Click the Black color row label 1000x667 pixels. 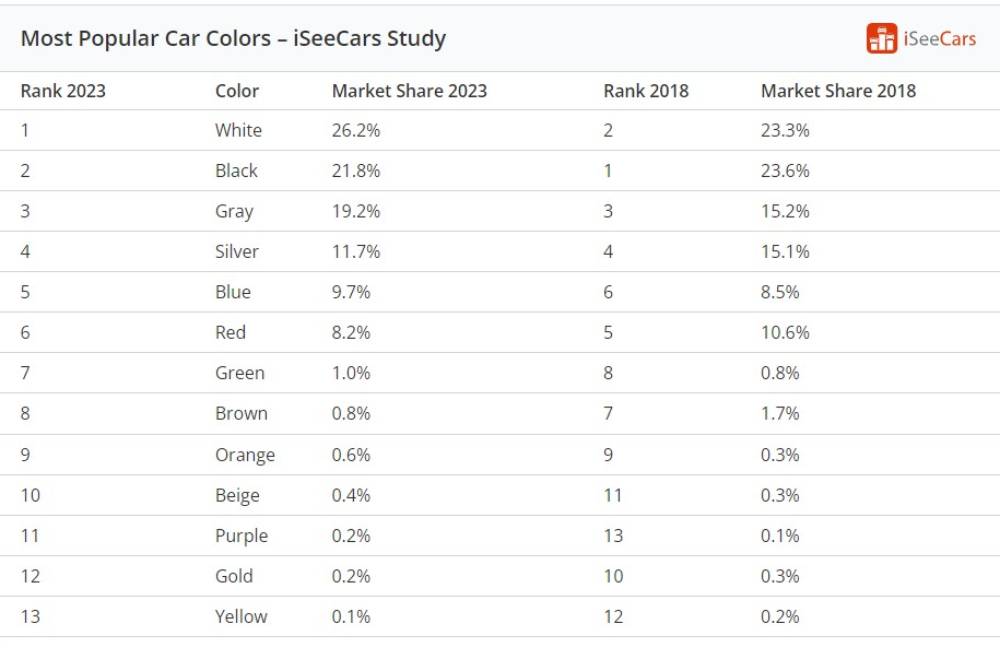point(236,171)
